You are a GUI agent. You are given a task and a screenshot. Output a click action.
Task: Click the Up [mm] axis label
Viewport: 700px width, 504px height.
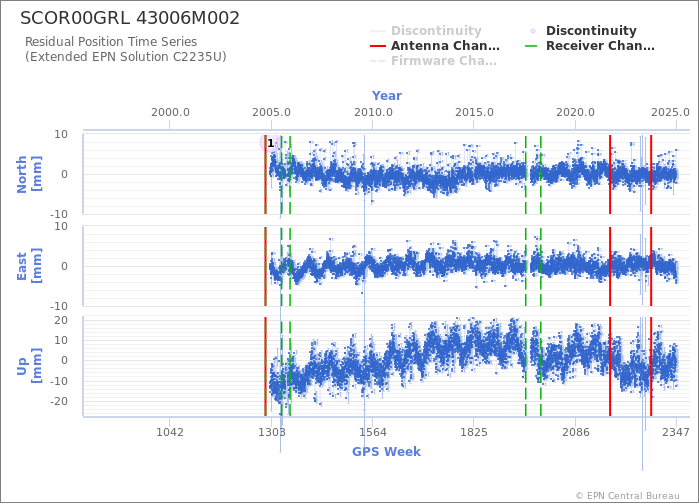click(29, 366)
